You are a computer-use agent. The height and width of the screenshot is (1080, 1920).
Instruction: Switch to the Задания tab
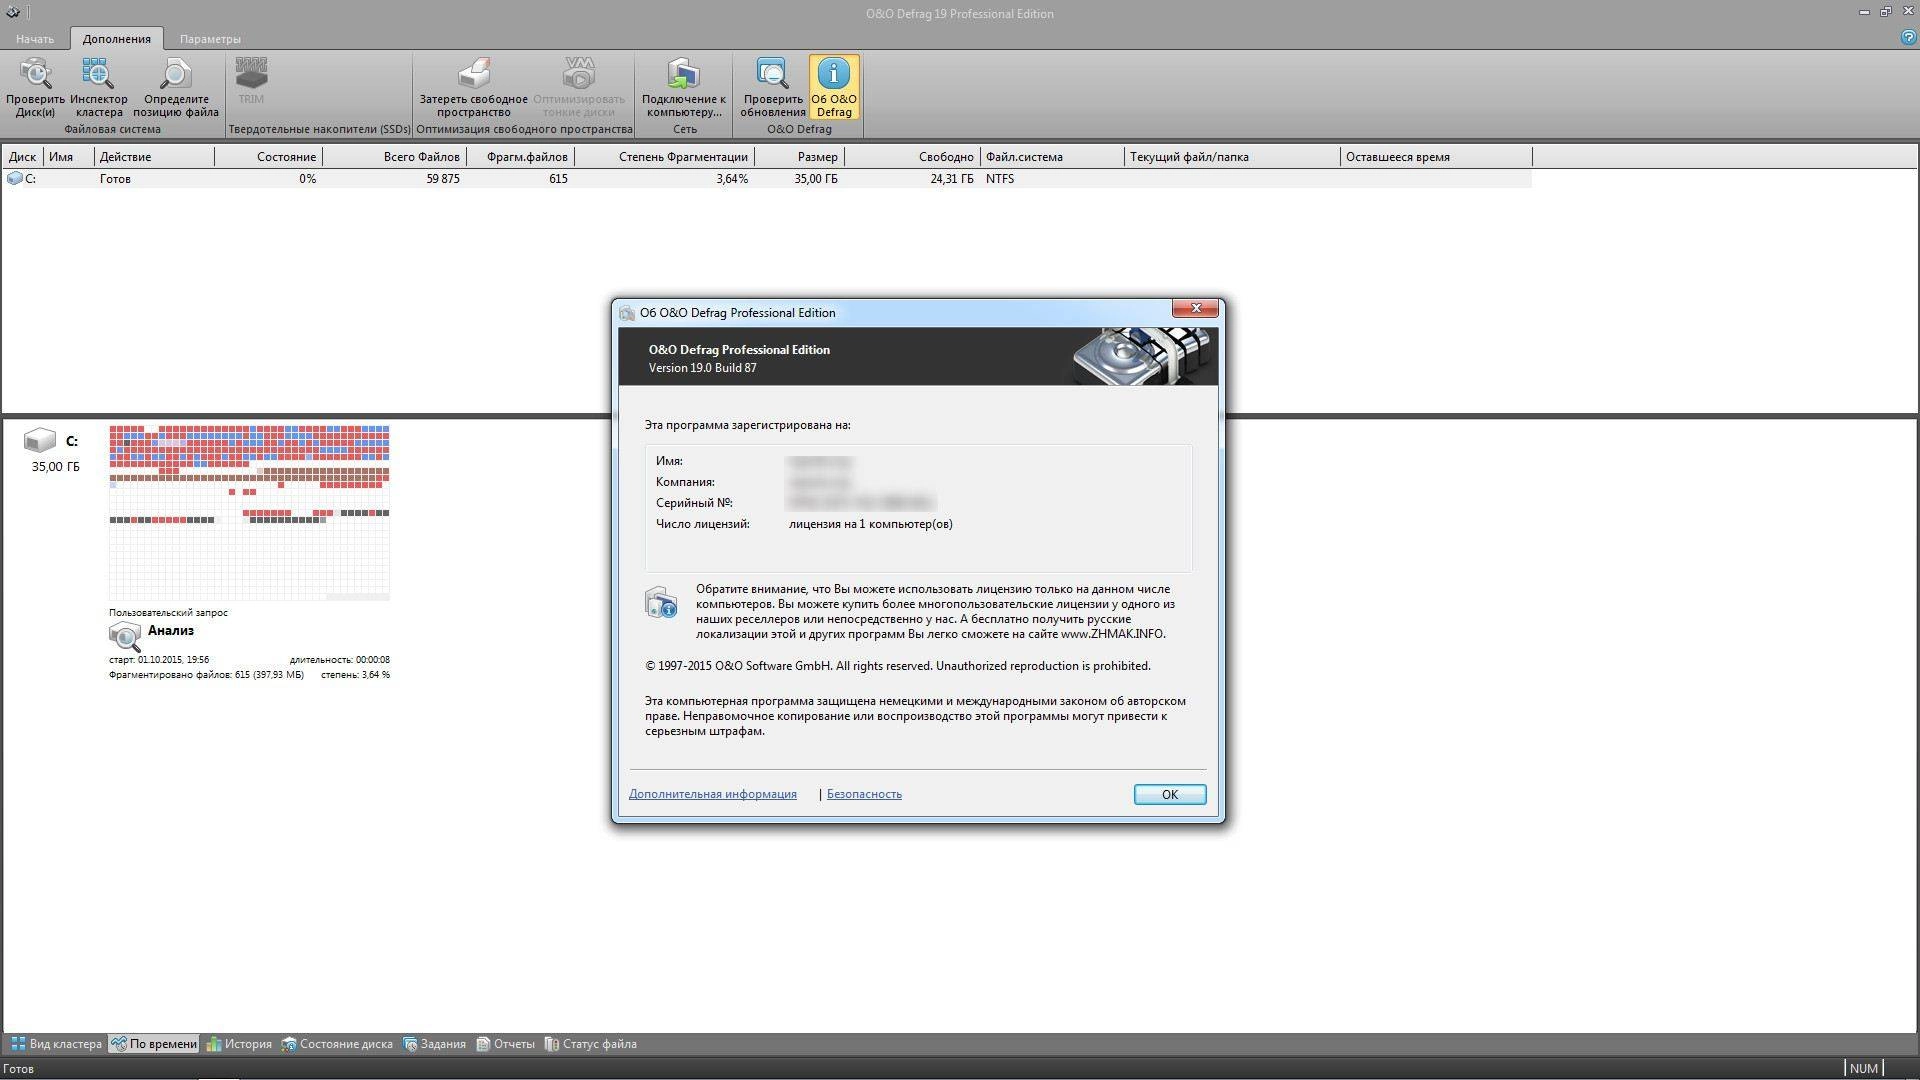(434, 1044)
